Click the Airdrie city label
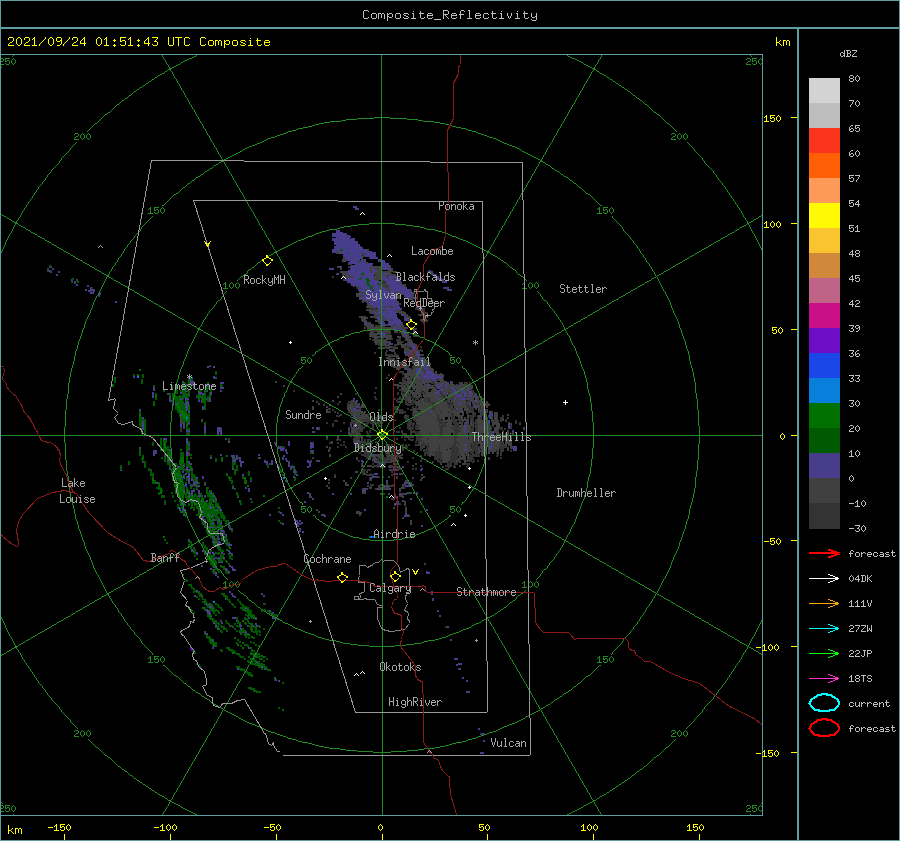Screen dimensions: 900x841 (x=394, y=534)
